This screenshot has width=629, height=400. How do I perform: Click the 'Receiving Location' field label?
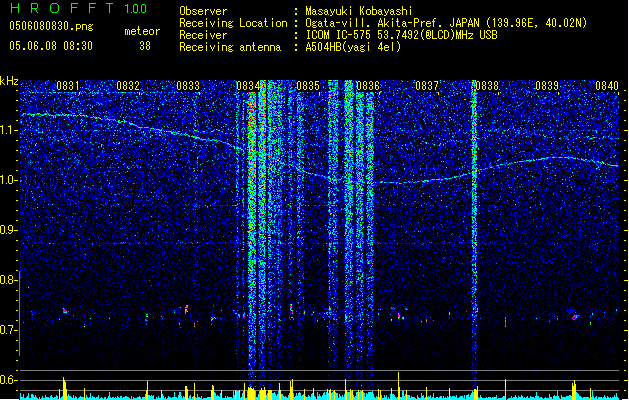[x=233, y=23]
